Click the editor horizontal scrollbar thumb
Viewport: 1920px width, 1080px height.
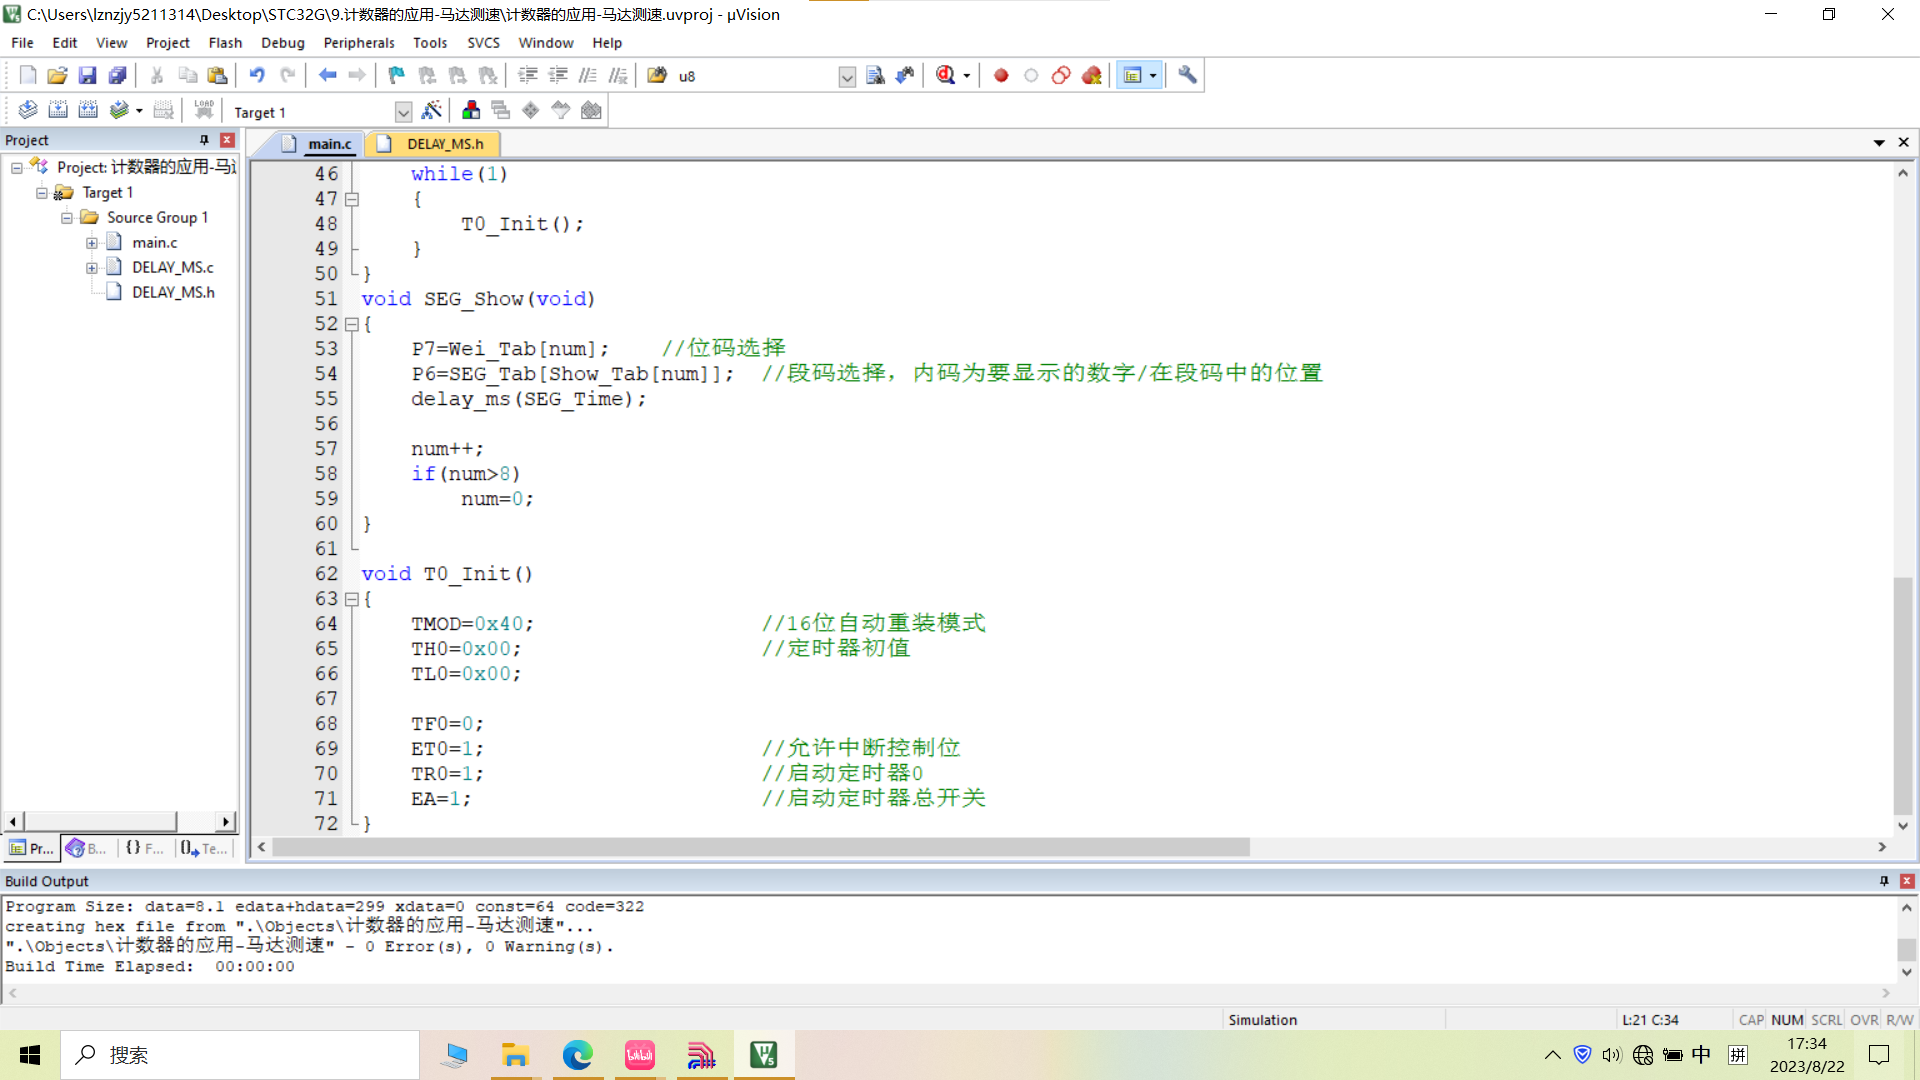(761, 847)
